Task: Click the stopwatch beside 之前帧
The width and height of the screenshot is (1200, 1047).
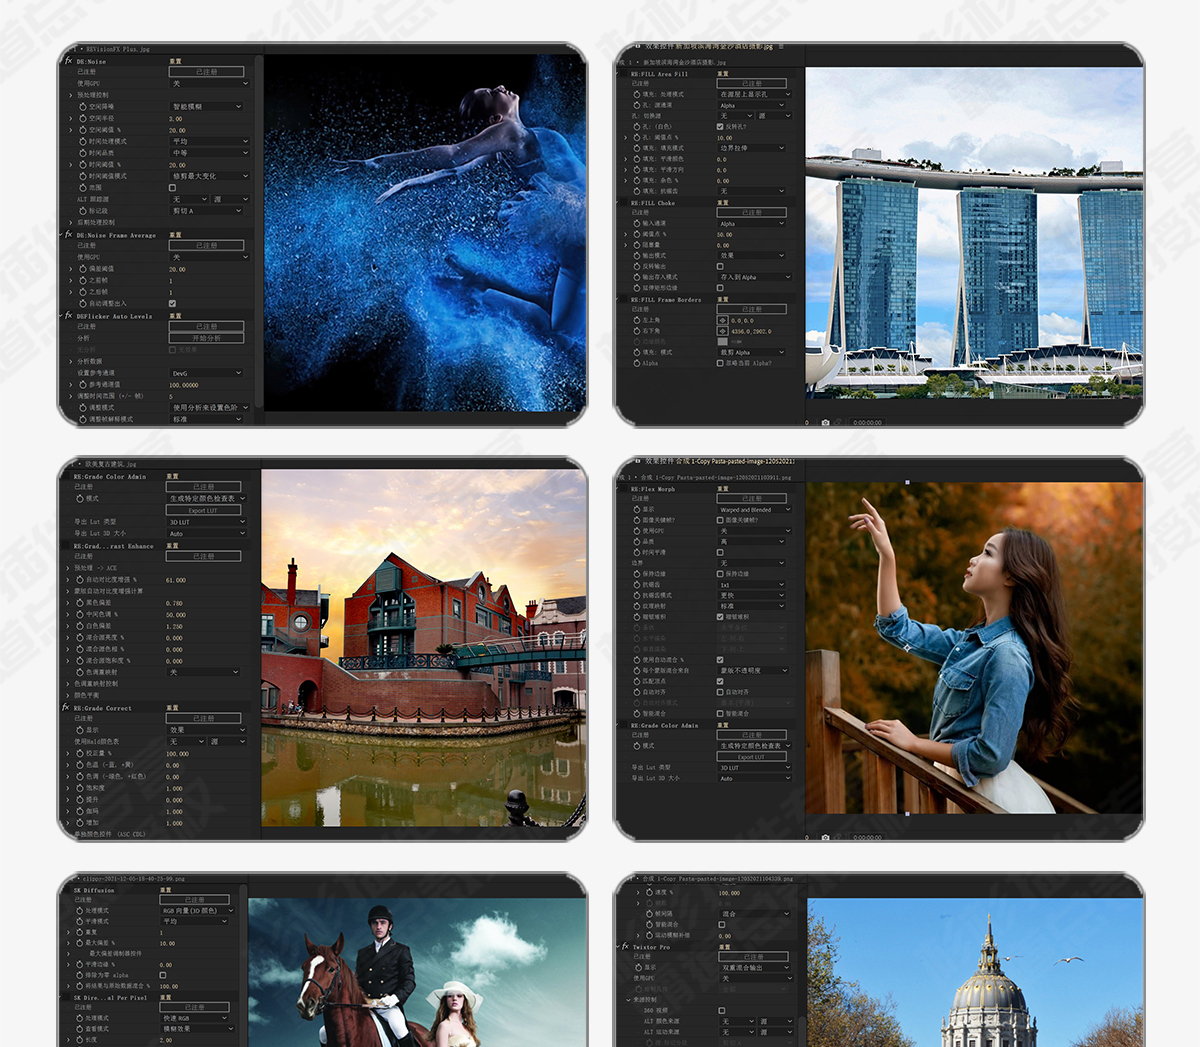Action: (x=83, y=281)
